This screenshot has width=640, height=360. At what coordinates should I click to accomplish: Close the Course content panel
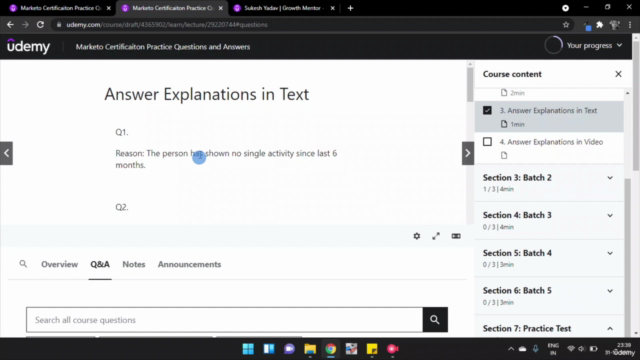[618, 74]
